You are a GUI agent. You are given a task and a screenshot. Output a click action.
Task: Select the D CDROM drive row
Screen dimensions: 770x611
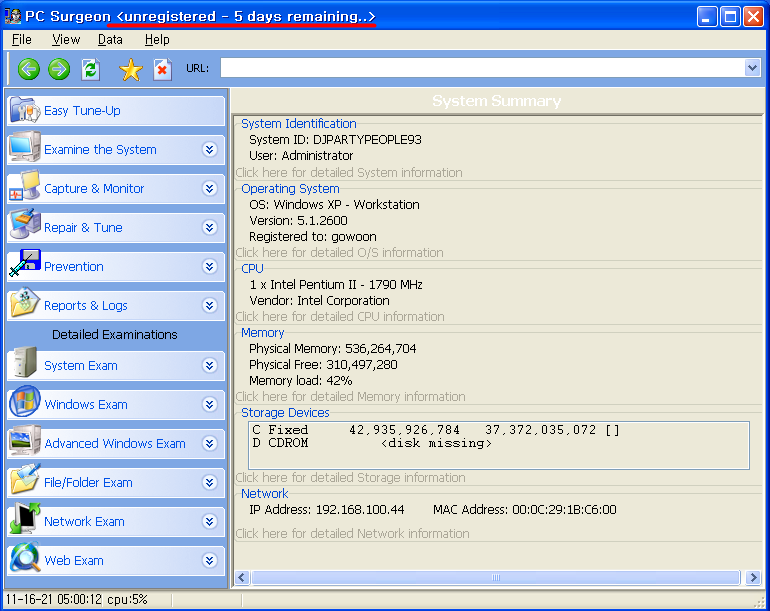372,443
